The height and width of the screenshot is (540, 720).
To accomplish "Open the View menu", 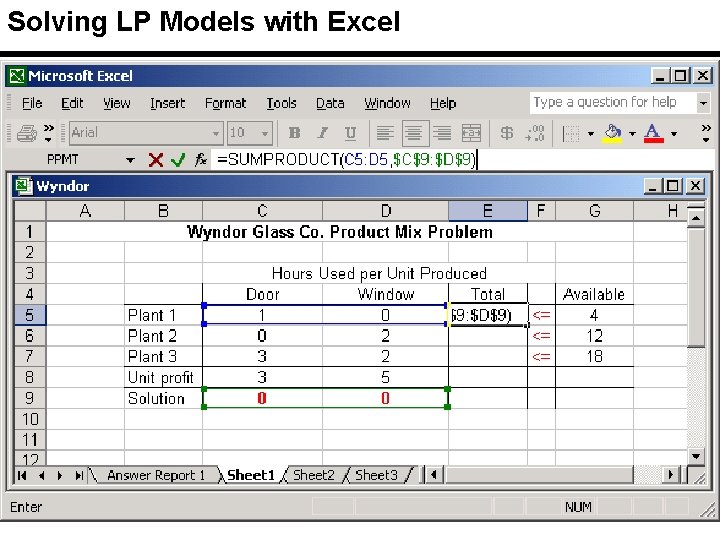I will click(x=117, y=103).
